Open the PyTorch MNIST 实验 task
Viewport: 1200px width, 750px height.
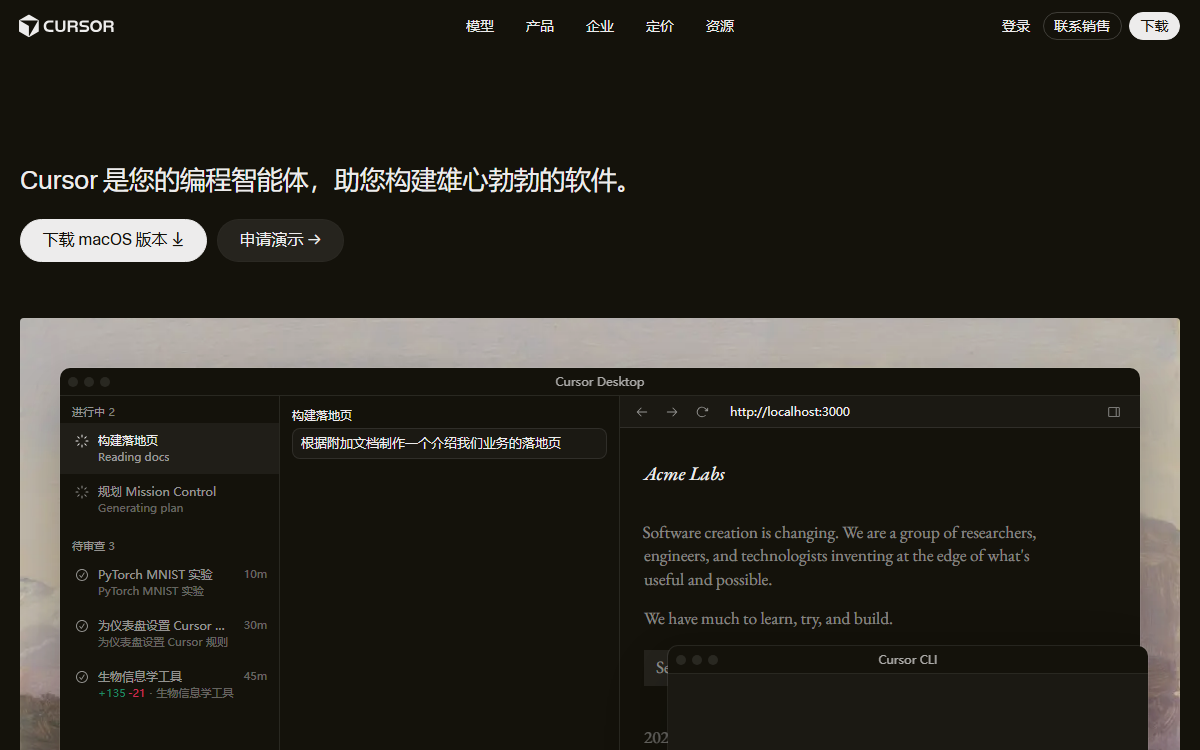tap(170, 582)
